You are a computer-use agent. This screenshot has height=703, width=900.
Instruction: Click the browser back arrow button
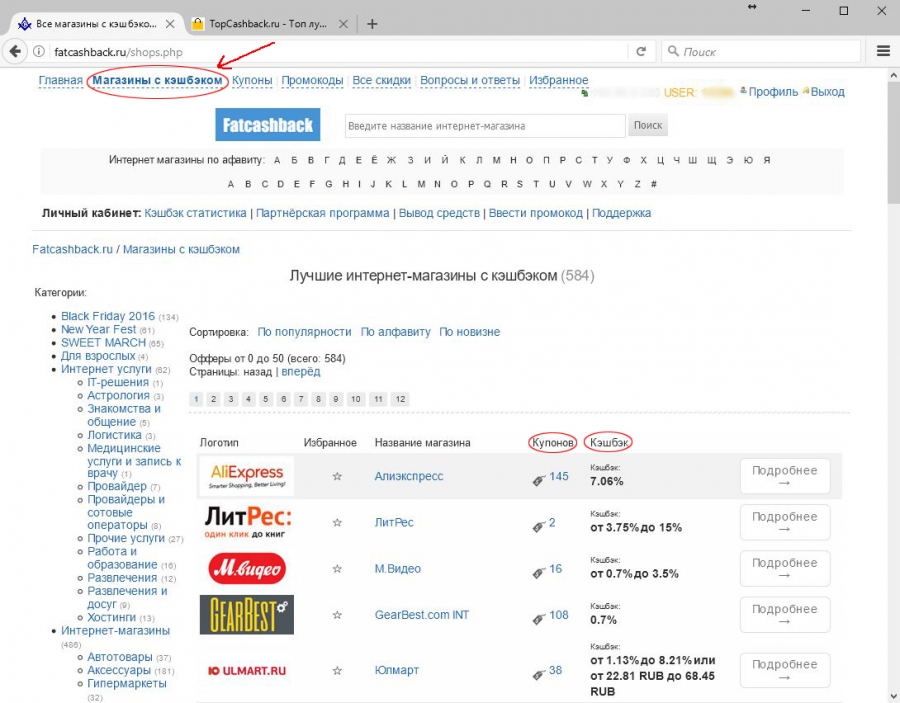15,52
